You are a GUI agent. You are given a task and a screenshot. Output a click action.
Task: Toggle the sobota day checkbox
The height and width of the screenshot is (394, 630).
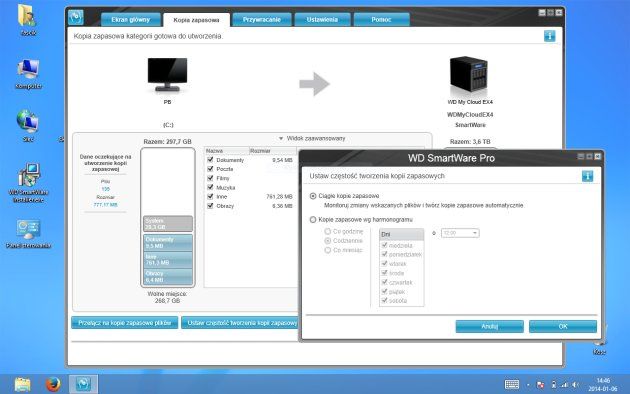coord(384,300)
